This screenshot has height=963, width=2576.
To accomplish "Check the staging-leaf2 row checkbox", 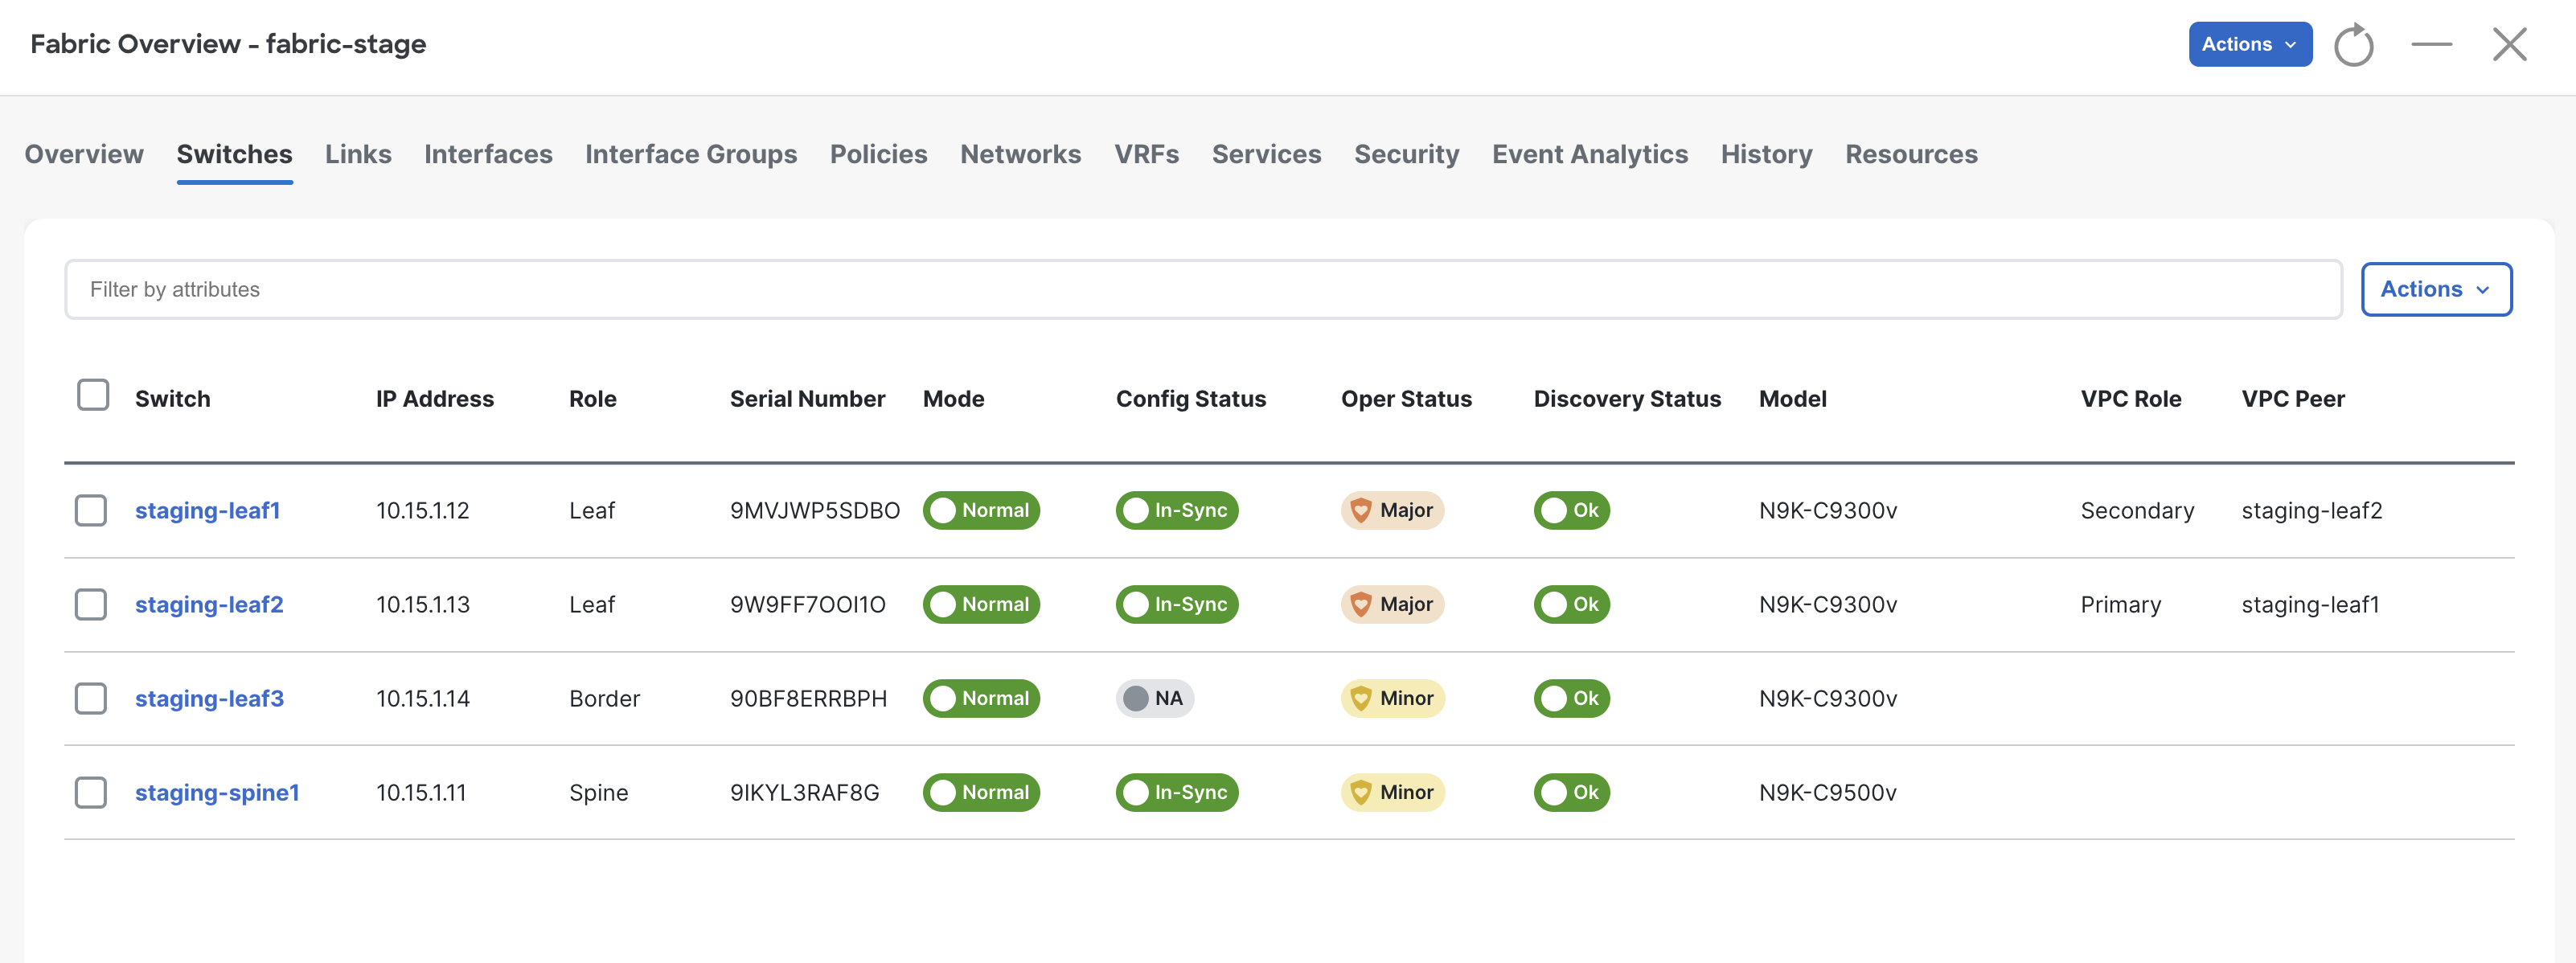I will pyautogui.click(x=91, y=605).
